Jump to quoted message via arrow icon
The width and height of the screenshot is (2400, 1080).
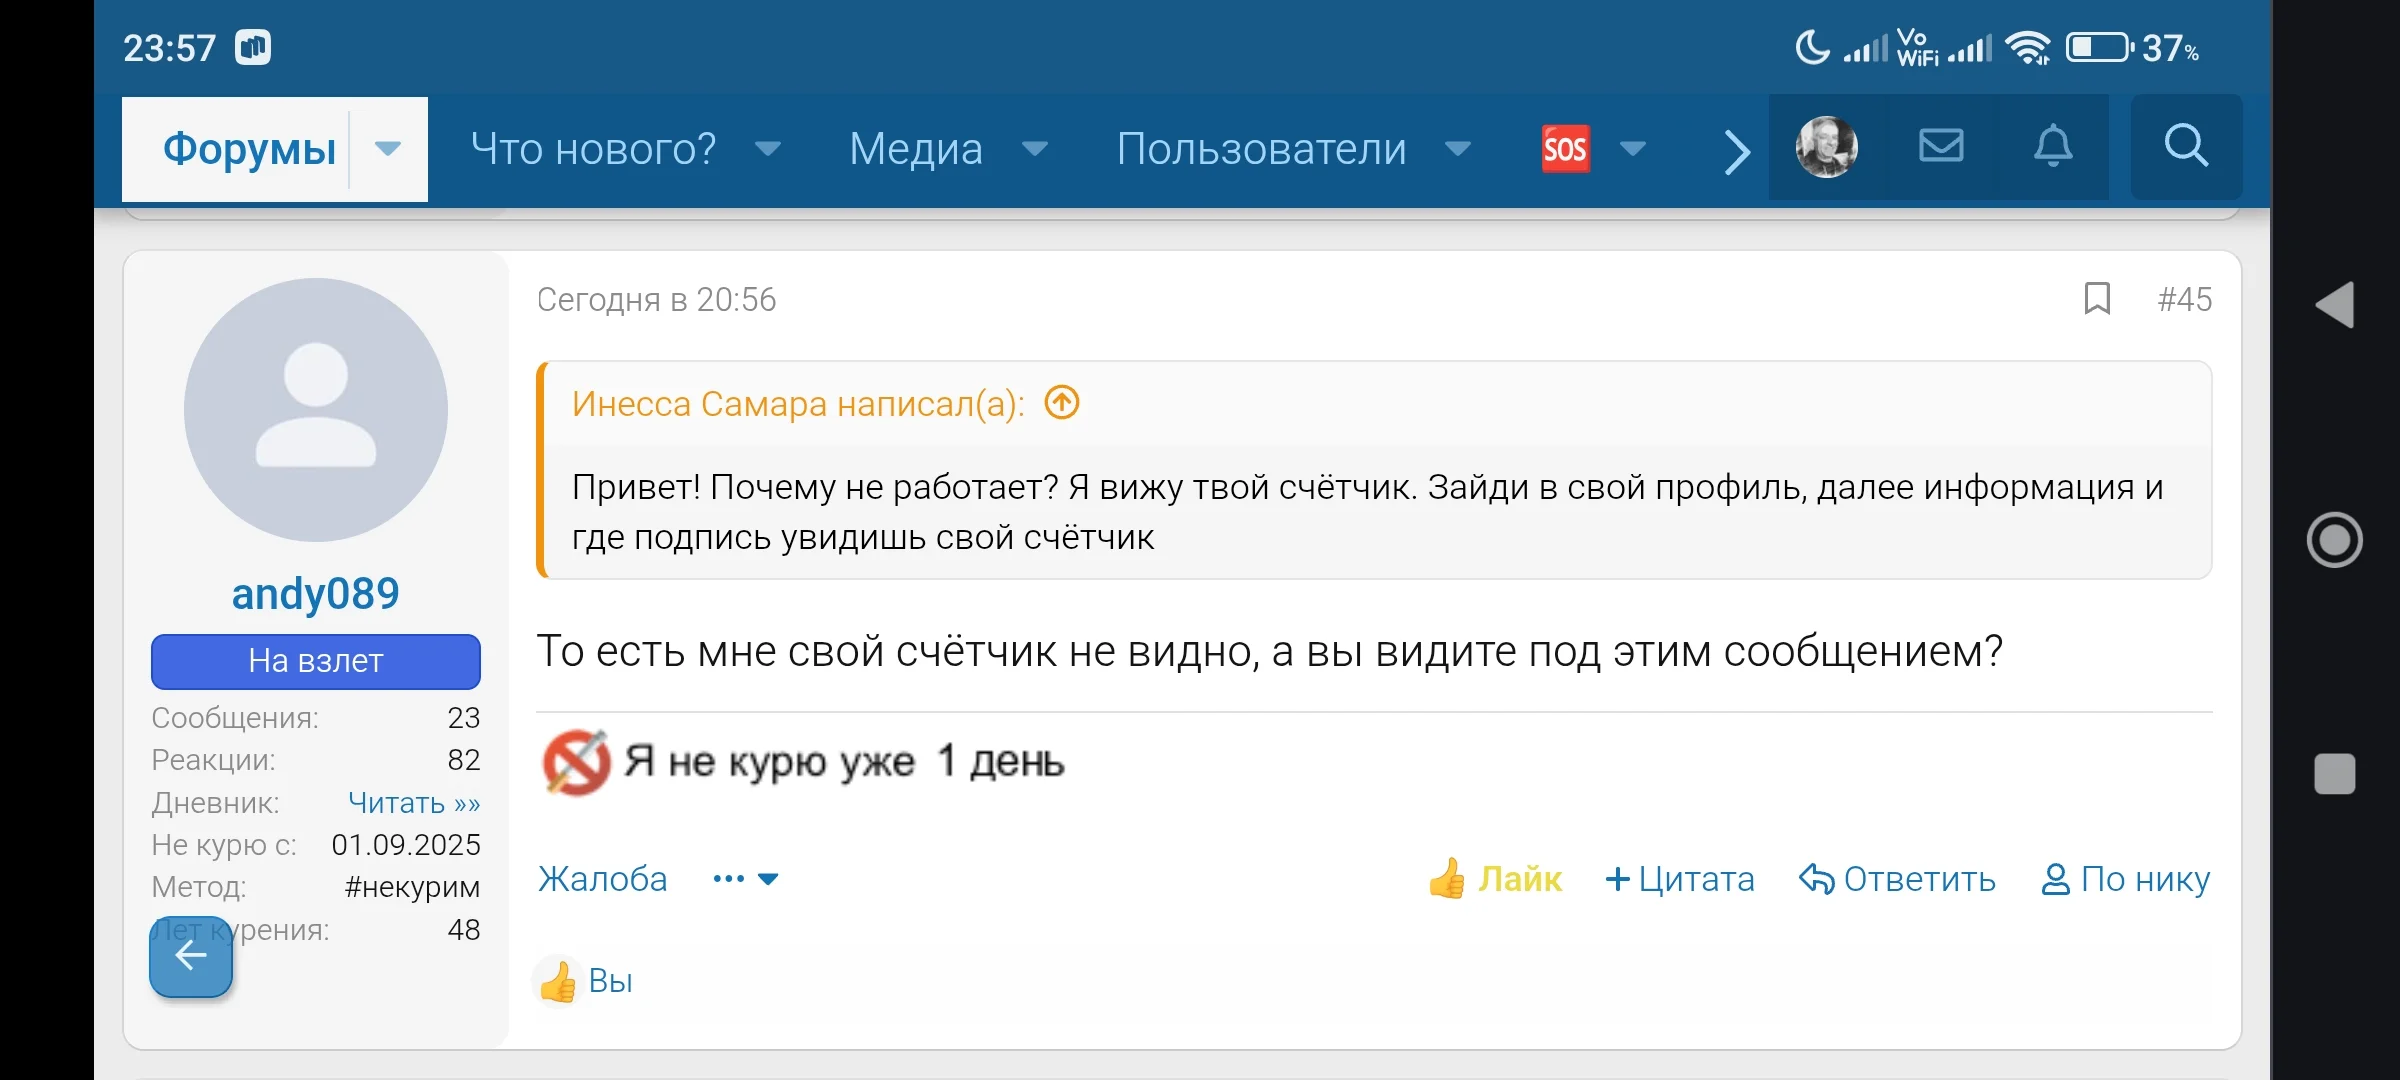pyautogui.click(x=1062, y=403)
